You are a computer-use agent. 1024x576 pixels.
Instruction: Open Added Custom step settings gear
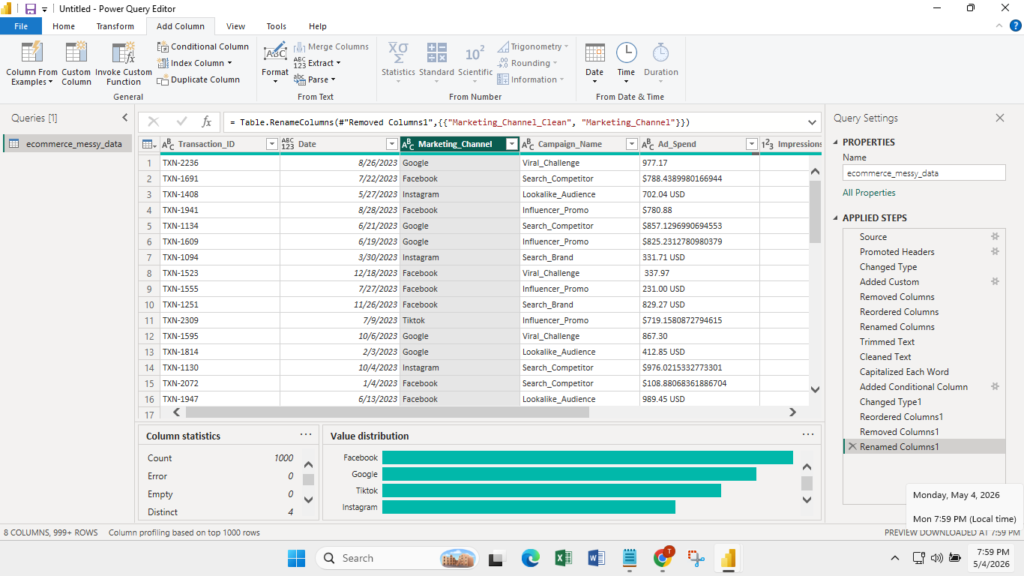[x=995, y=281]
